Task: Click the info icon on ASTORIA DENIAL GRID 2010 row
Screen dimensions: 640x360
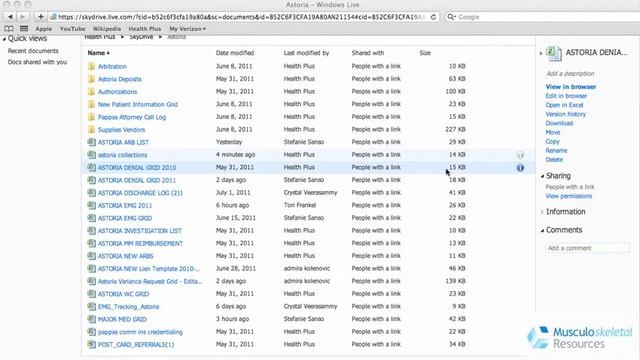Action: pyautogui.click(x=520, y=168)
